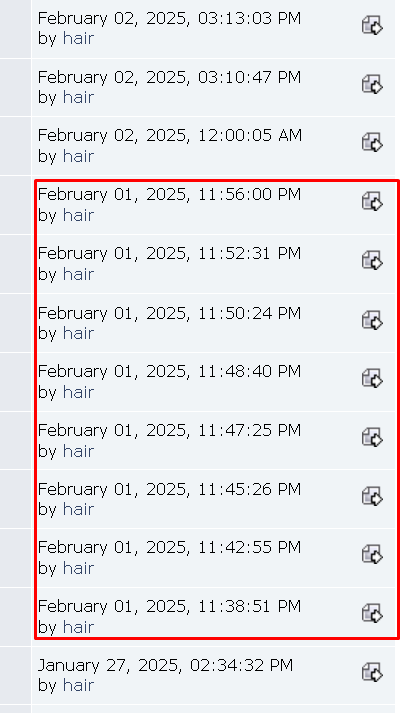View last post icon for 11:38:51 PM row
This screenshot has width=409, height=713.
tap(372, 613)
